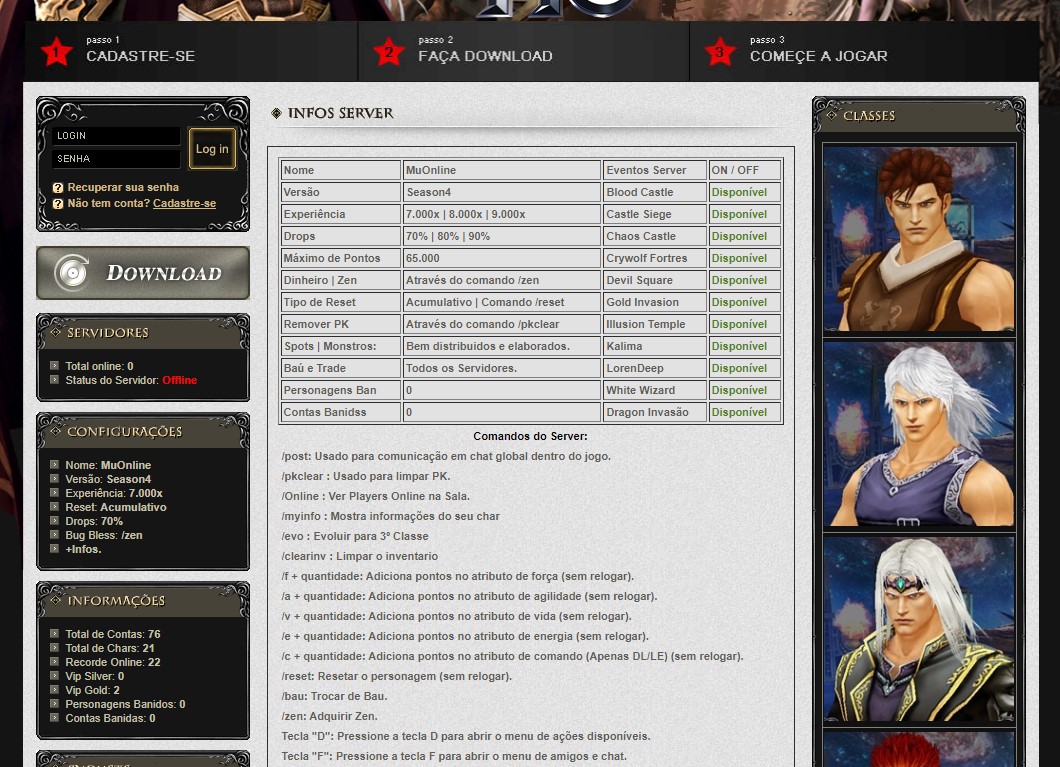Click arrow bullet beside Versão: Season4

tap(55, 478)
